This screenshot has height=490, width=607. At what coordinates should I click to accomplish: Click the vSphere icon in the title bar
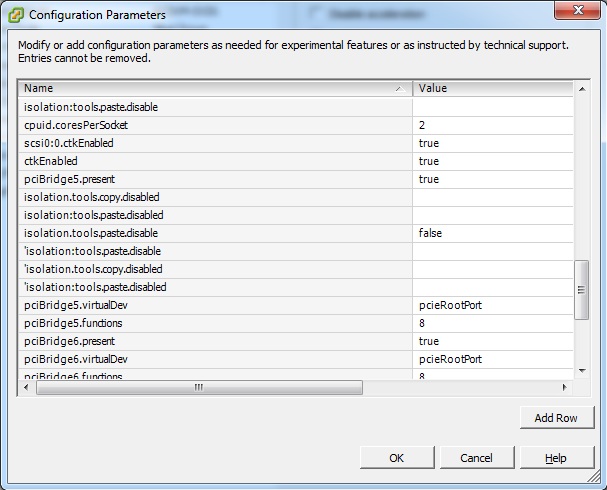point(15,15)
